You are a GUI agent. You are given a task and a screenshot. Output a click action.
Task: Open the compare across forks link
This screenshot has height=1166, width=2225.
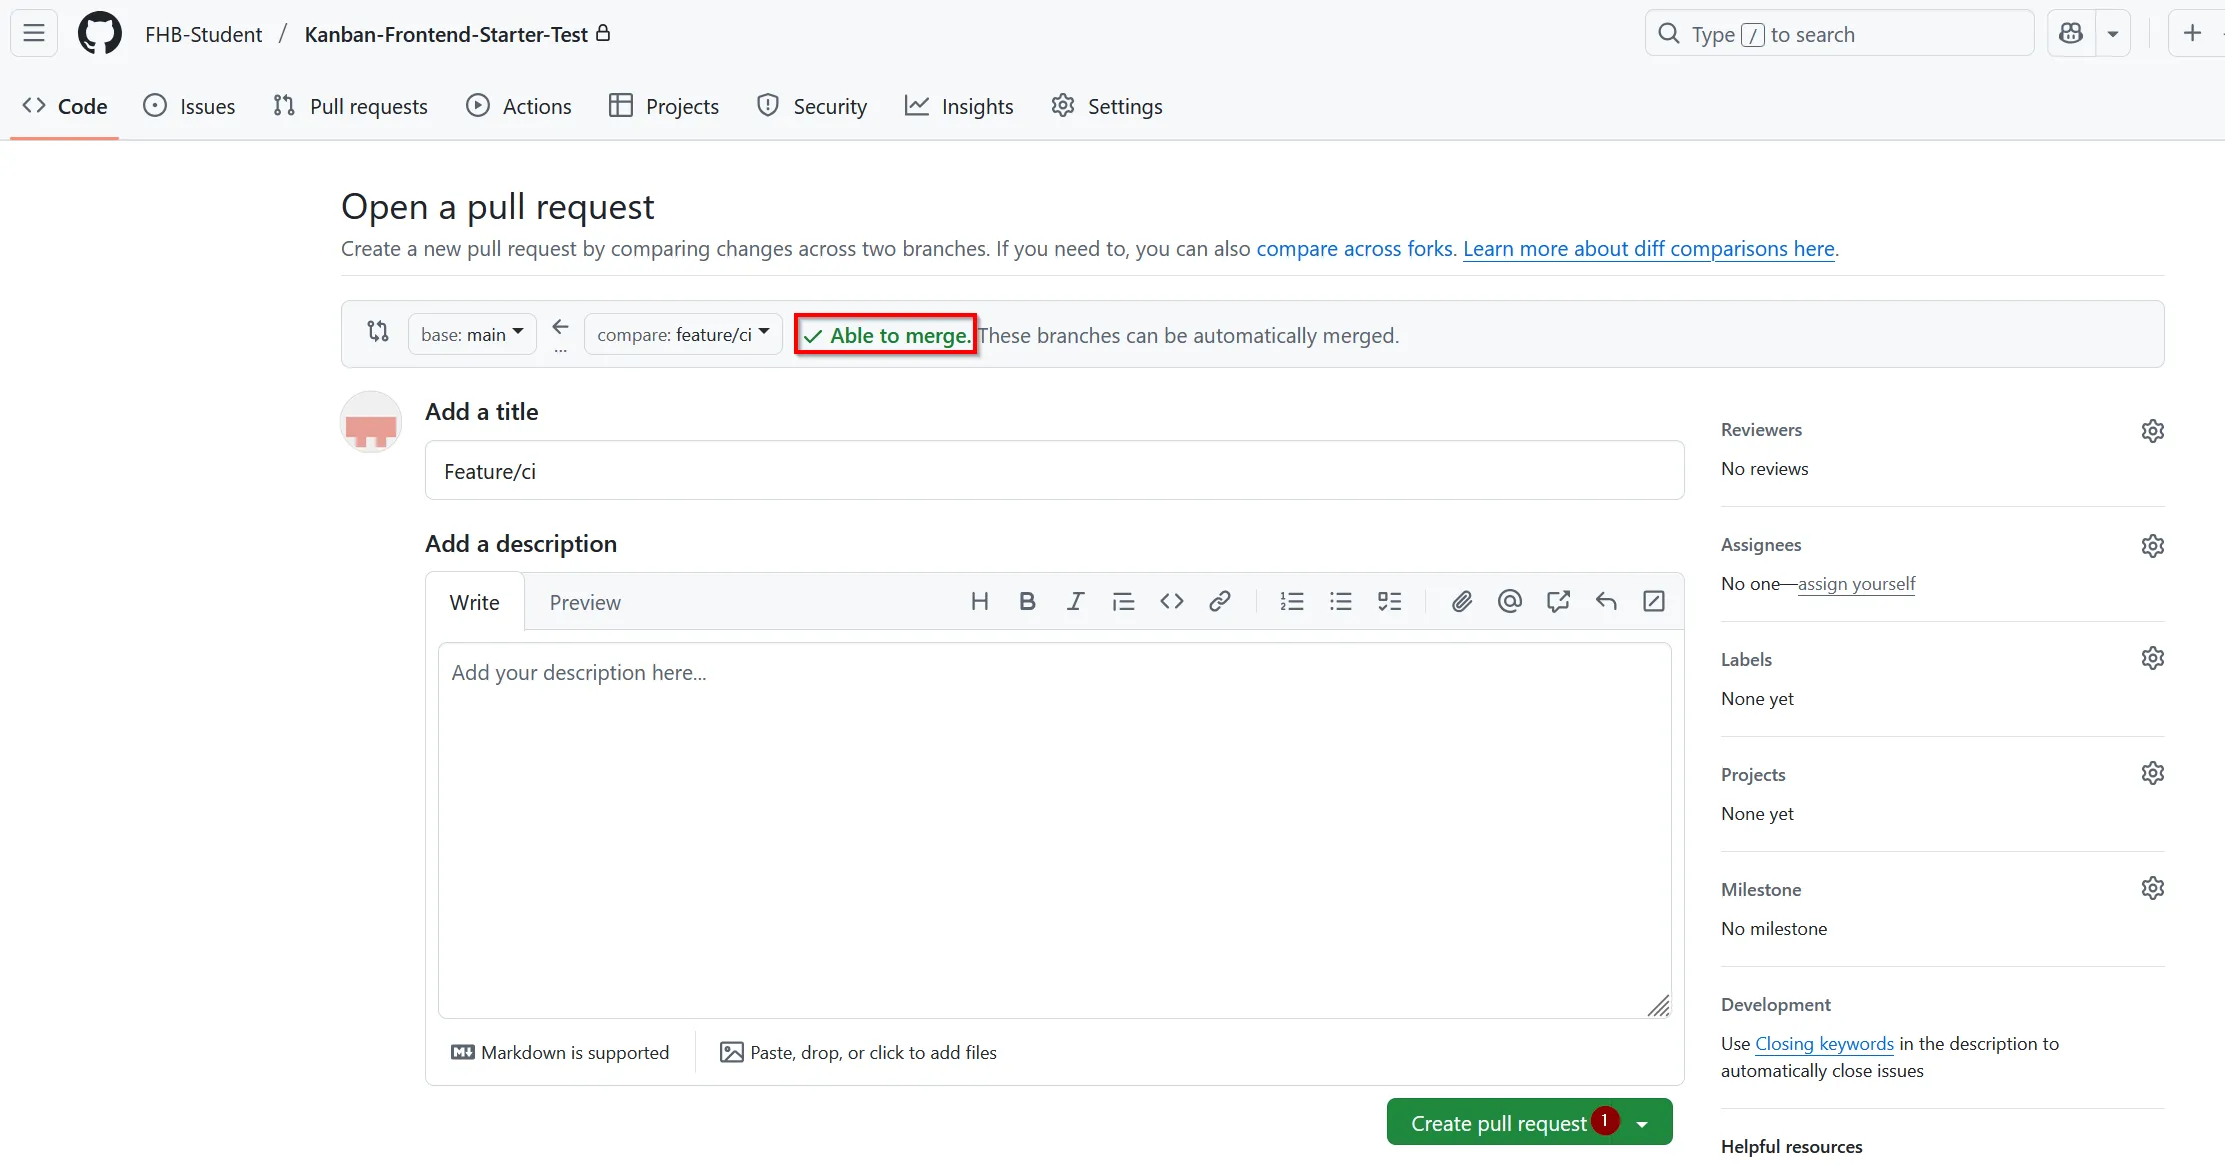tap(1353, 249)
